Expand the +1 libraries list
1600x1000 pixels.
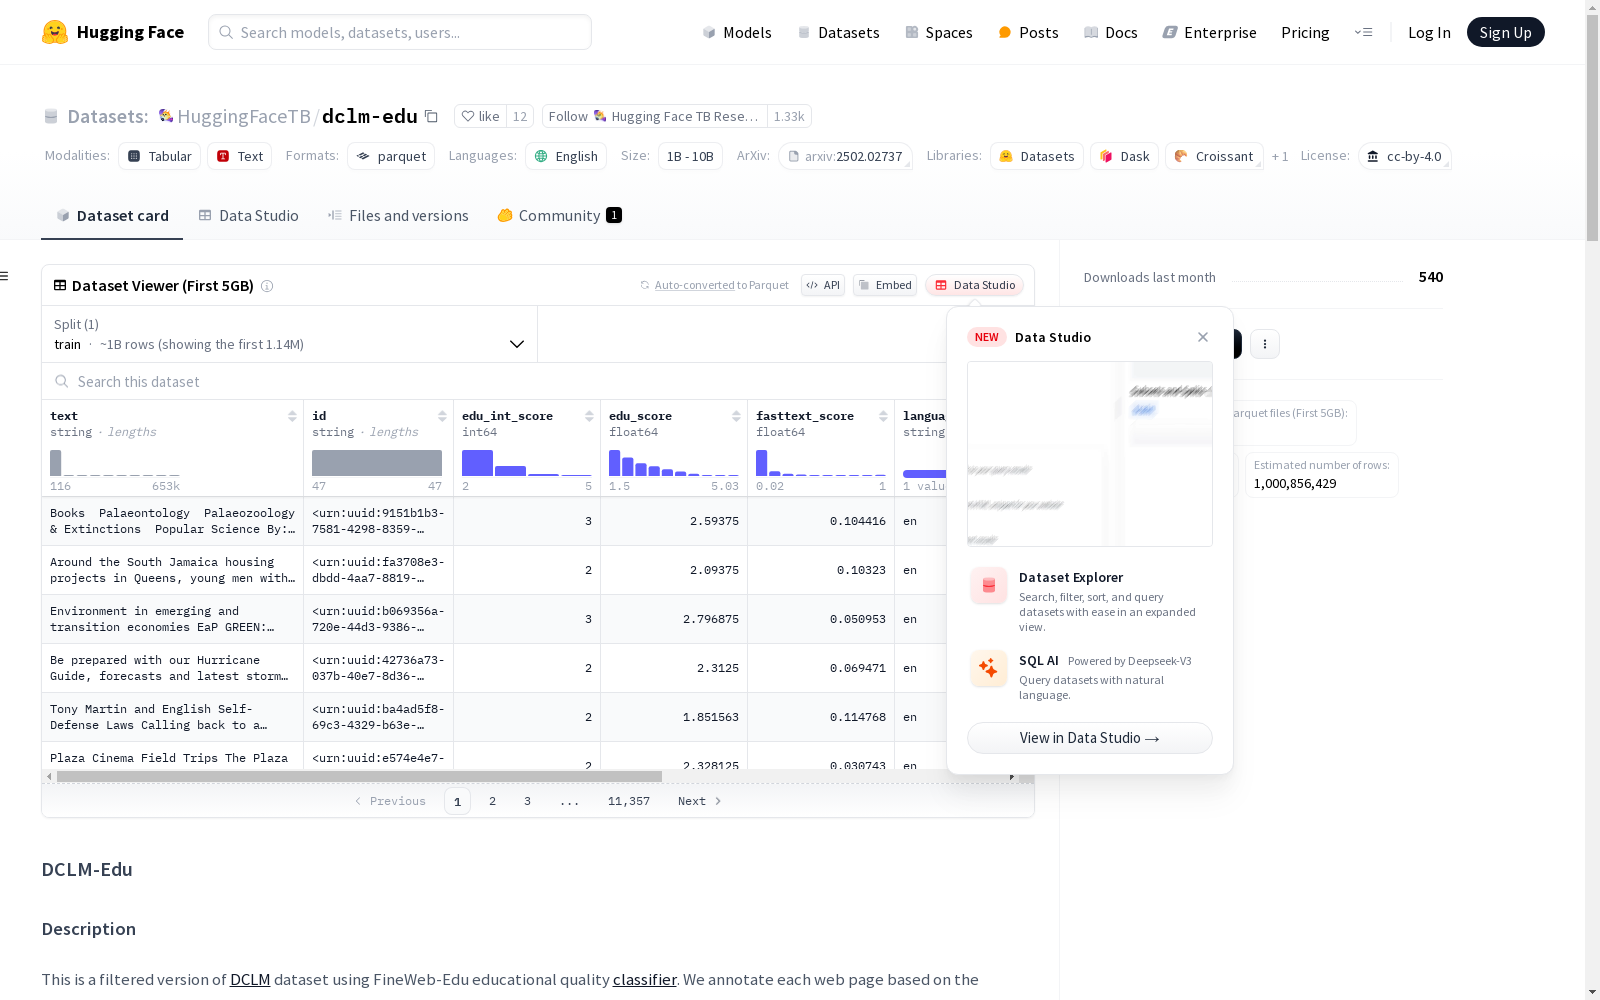click(1280, 156)
